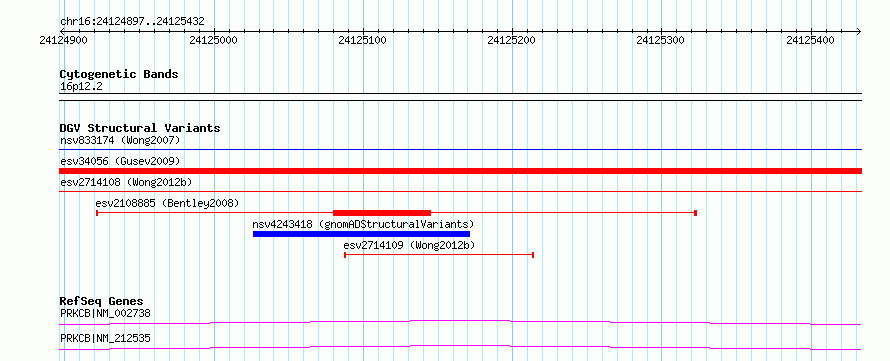Click the esv2714108 (Wong2012b) label
Viewport: 890px width, 361px height.
[127, 182]
